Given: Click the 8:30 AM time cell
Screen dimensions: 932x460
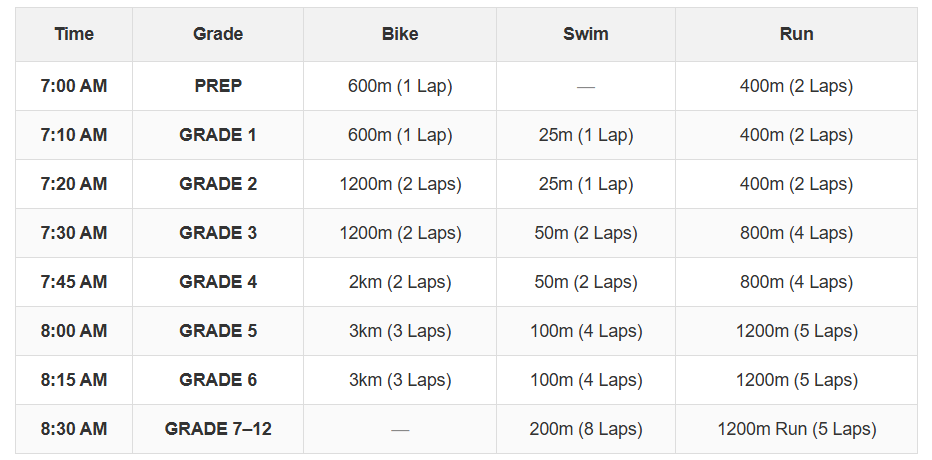Looking at the screenshot, I should 74,429.
